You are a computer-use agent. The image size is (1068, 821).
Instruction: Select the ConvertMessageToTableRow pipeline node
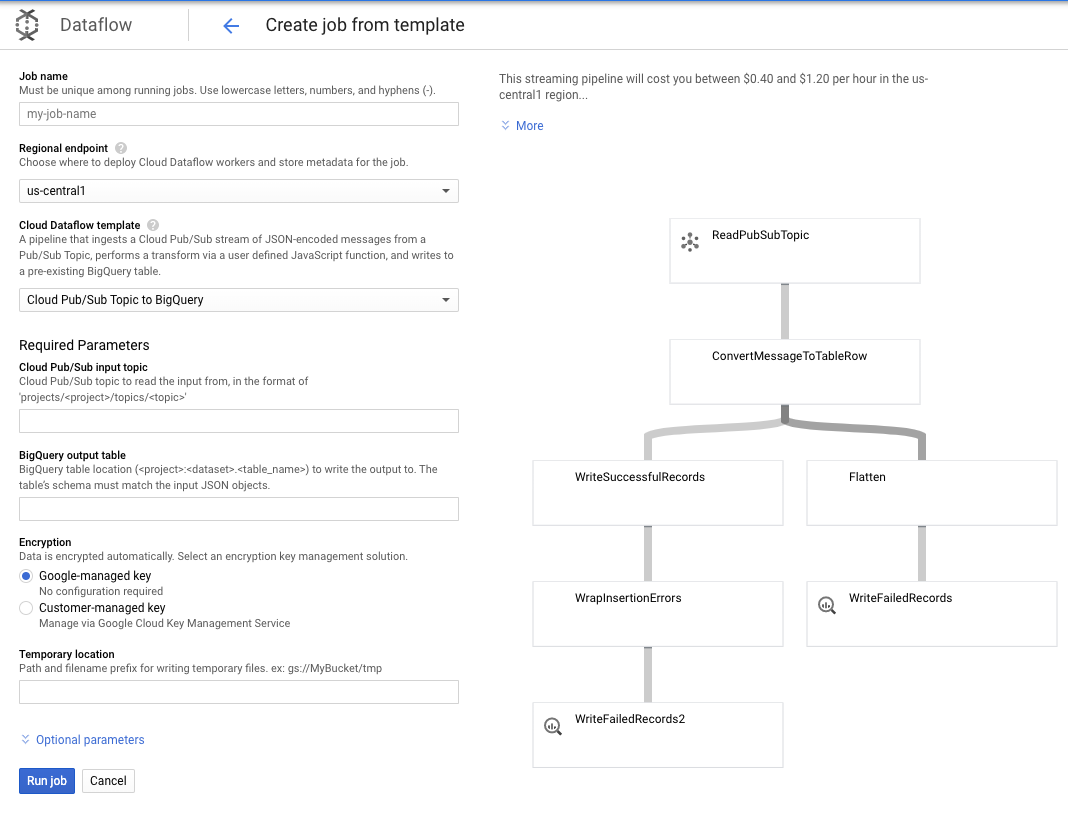pyautogui.click(x=794, y=371)
